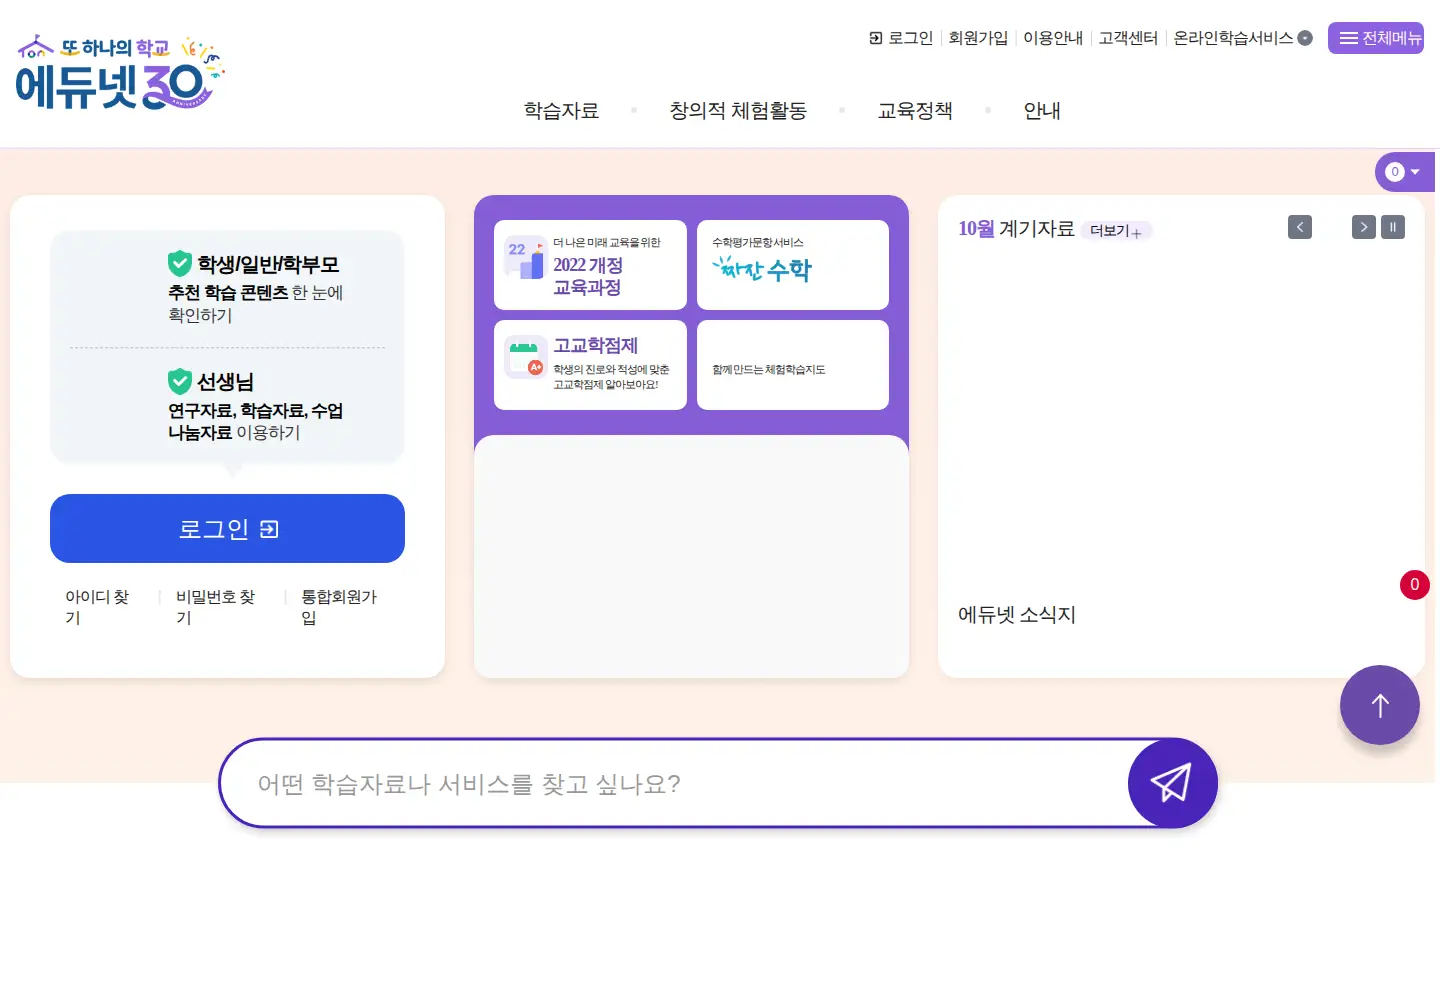Click the large blue 로그인 button
1440x1000 pixels.
[x=227, y=528]
